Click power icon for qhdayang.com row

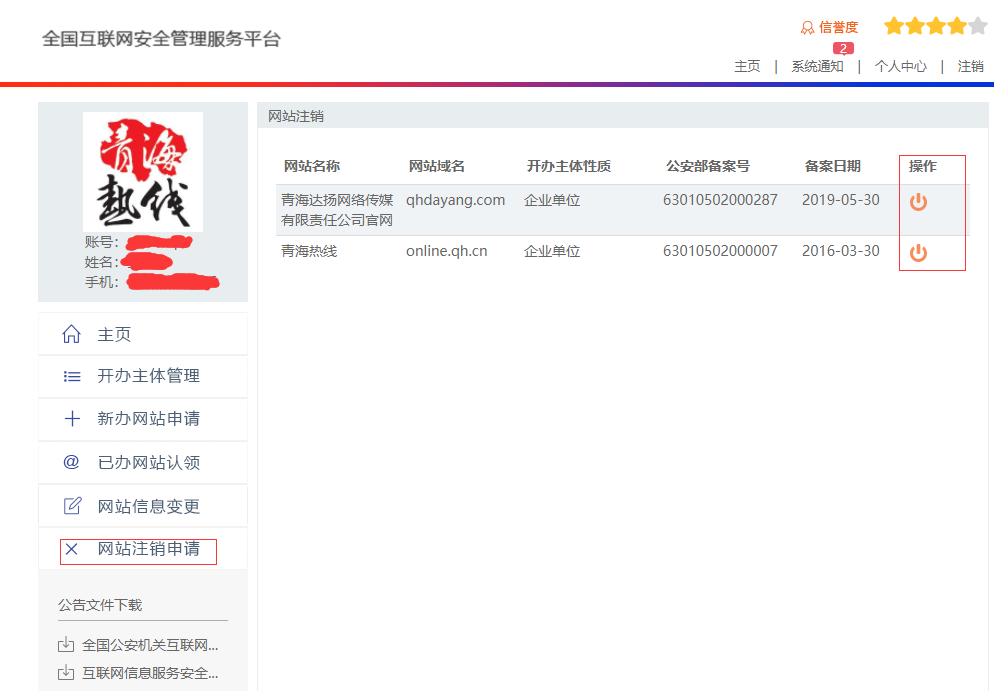918,202
